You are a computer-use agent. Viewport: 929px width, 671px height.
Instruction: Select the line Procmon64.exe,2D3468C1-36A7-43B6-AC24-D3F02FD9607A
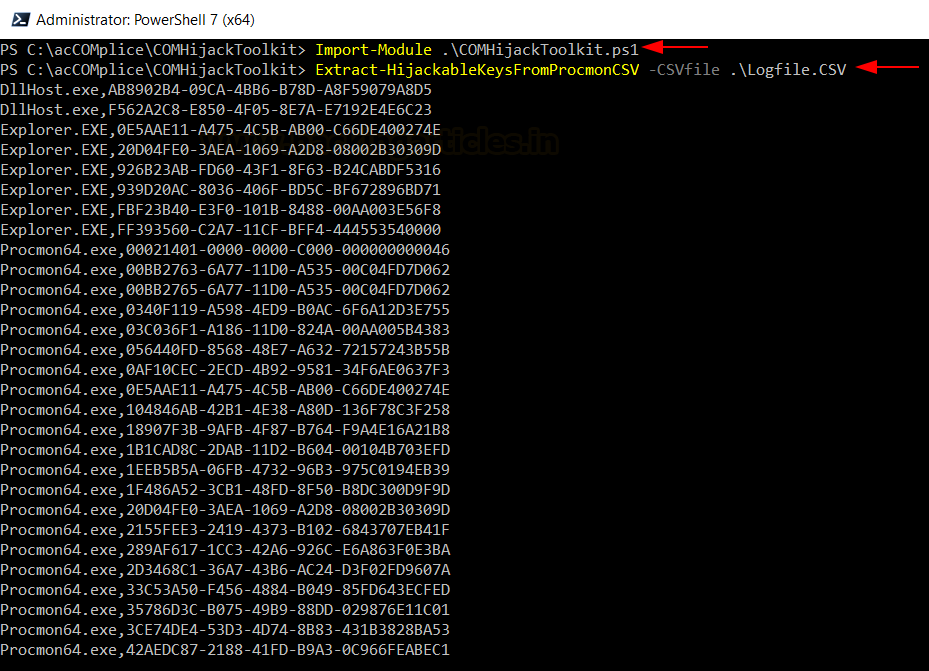tap(225, 570)
